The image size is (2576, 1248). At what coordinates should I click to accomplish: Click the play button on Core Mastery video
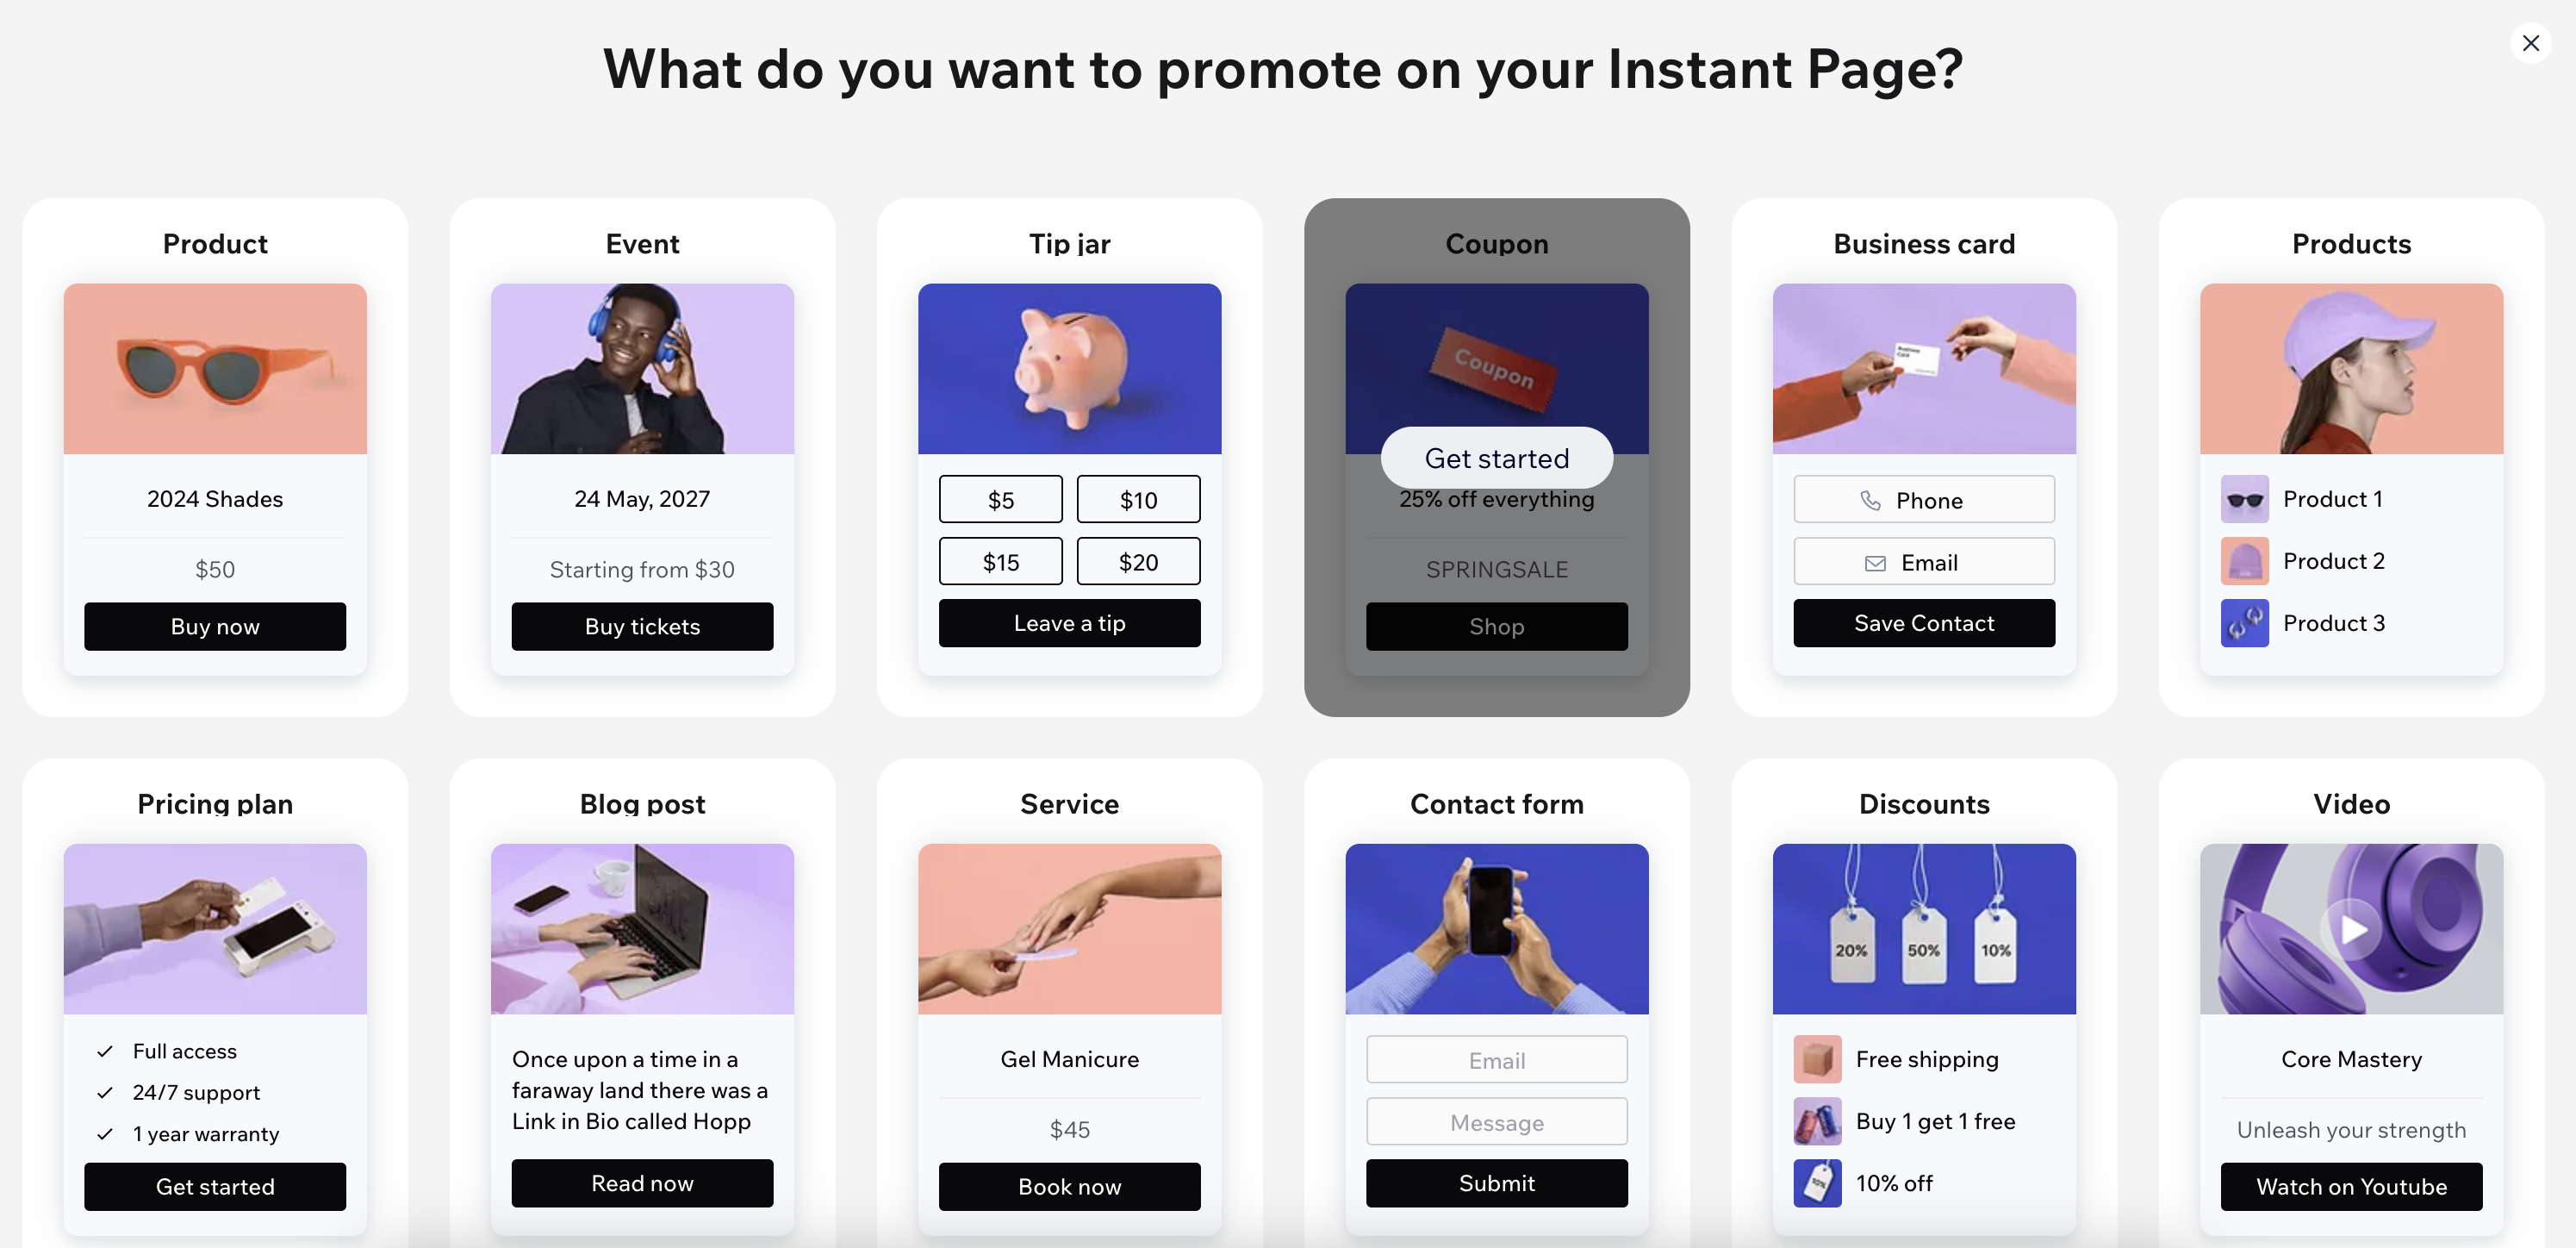(x=2351, y=929)
